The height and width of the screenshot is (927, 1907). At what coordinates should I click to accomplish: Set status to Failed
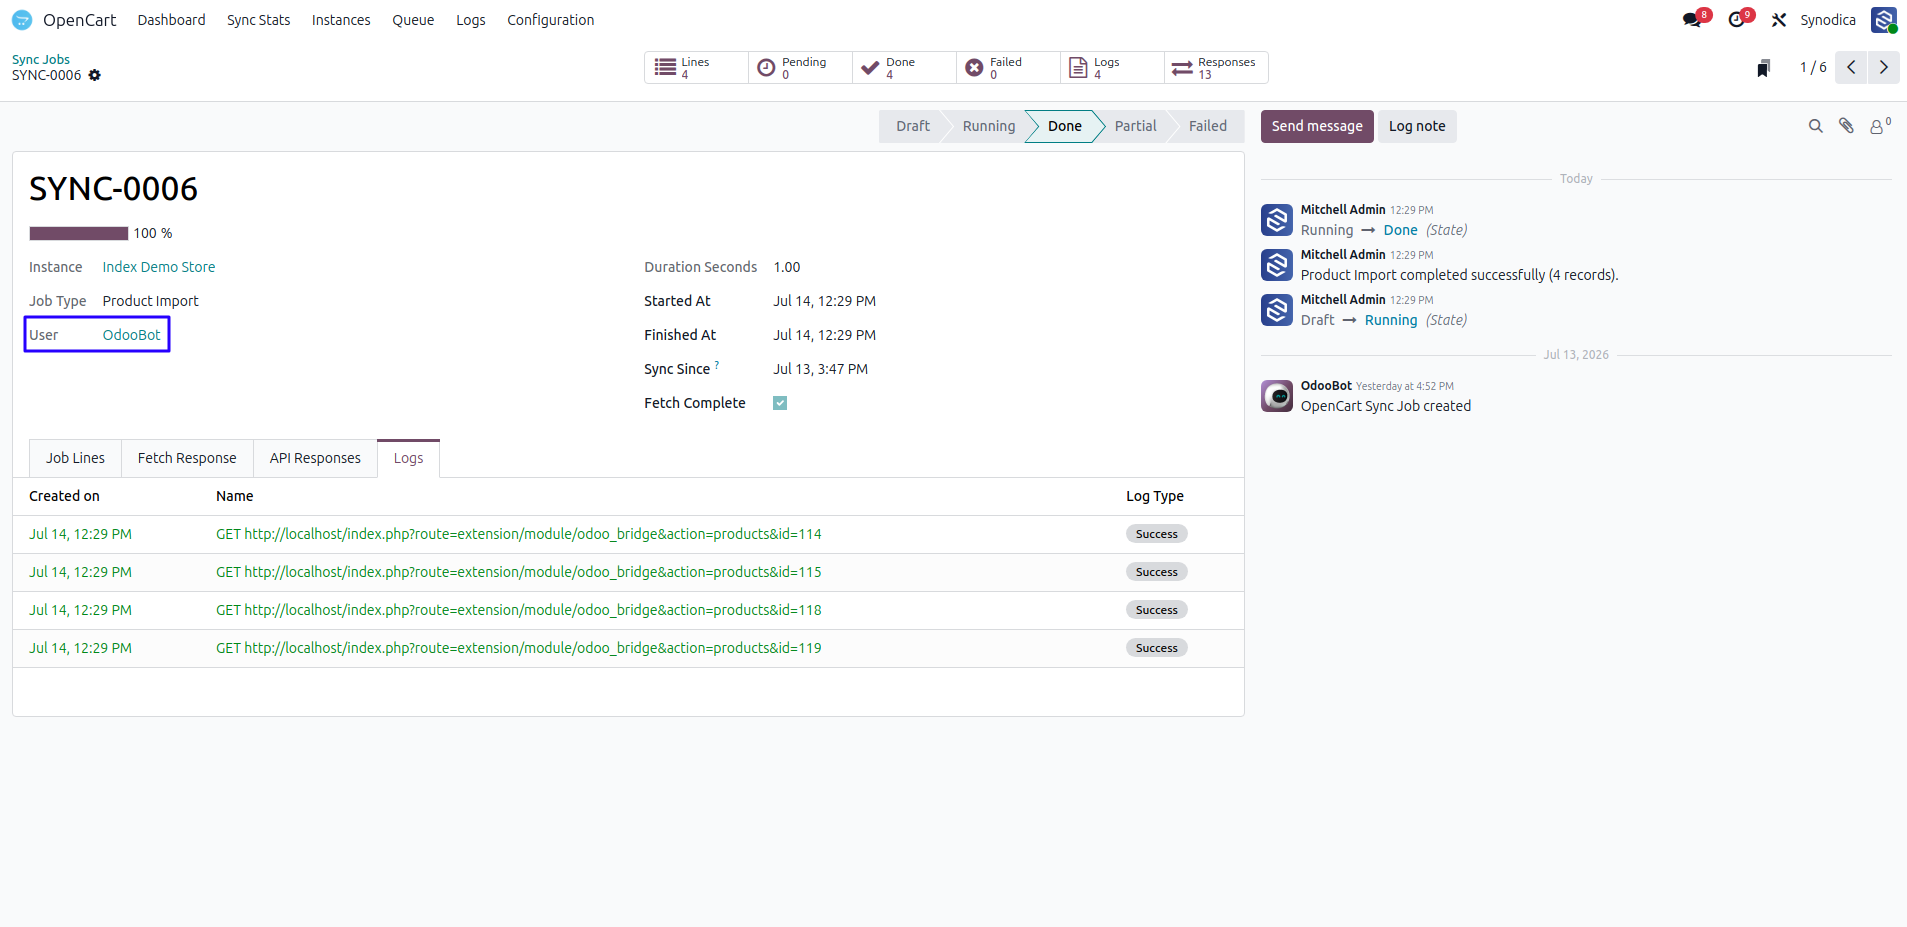click(x=1207, y=126)
